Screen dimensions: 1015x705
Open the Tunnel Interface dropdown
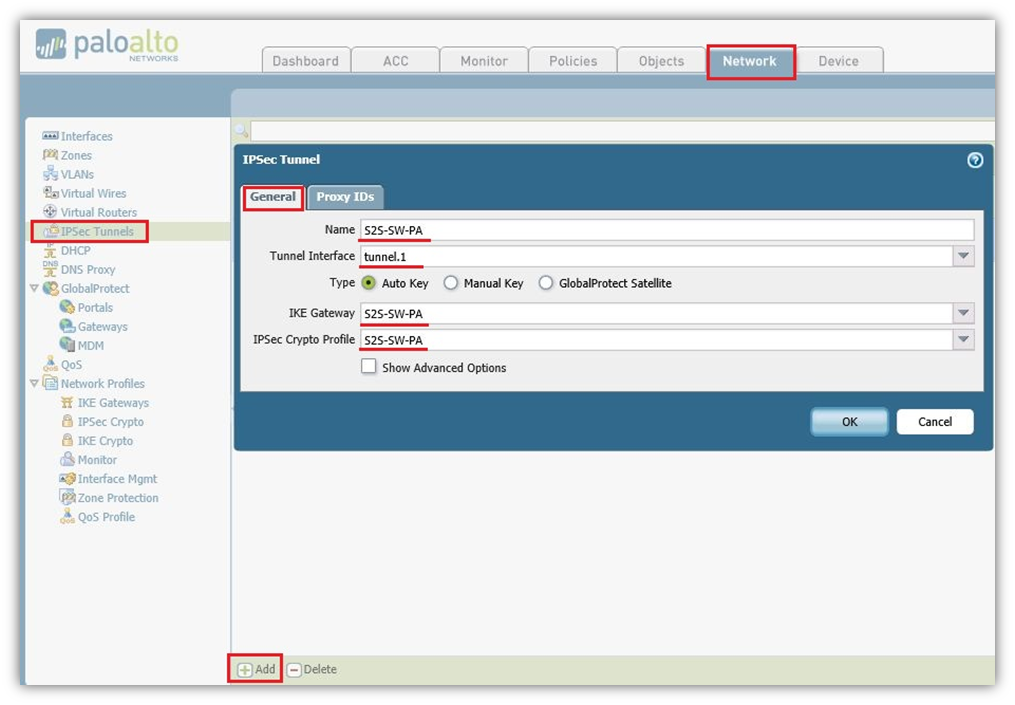coord(963,256)
